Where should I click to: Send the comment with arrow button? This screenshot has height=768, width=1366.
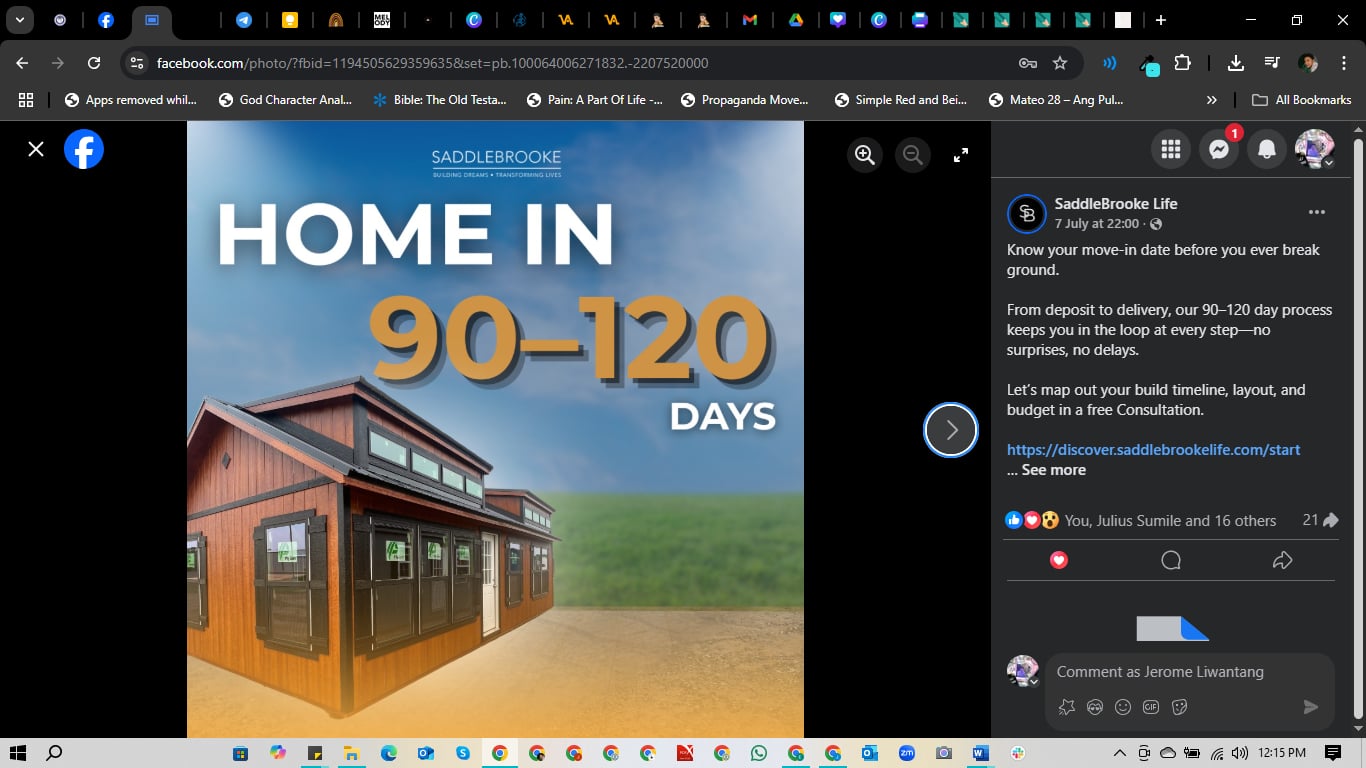1311,707
